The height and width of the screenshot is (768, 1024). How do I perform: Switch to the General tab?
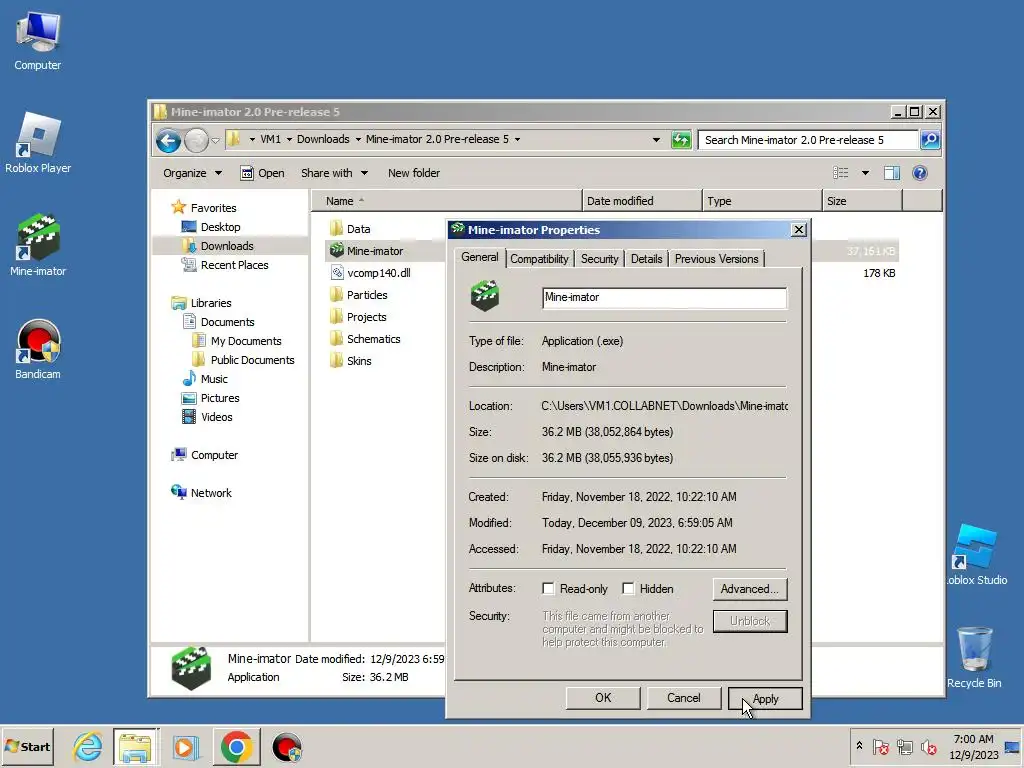[479, 257]
